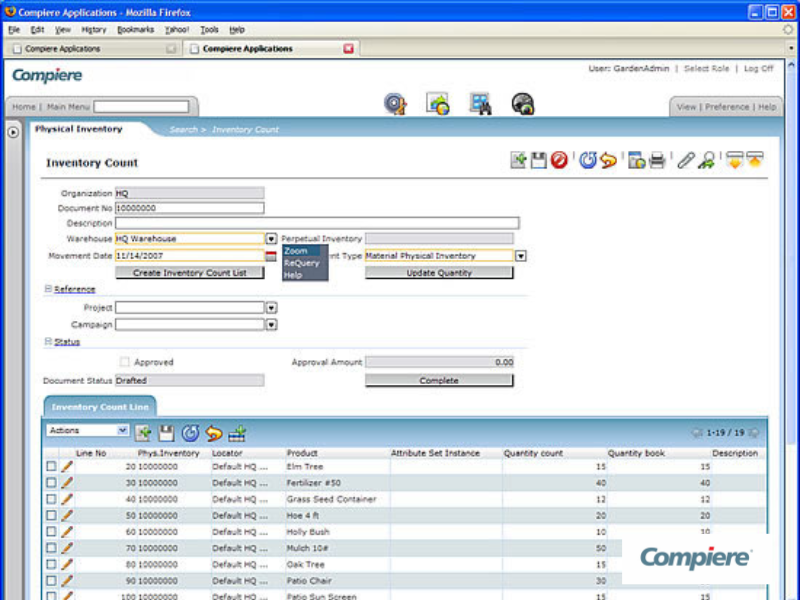This screenshot has height=600, width=800.
Task: Open attachments with the paperclip icon
Action: click(x=685, y=161)
